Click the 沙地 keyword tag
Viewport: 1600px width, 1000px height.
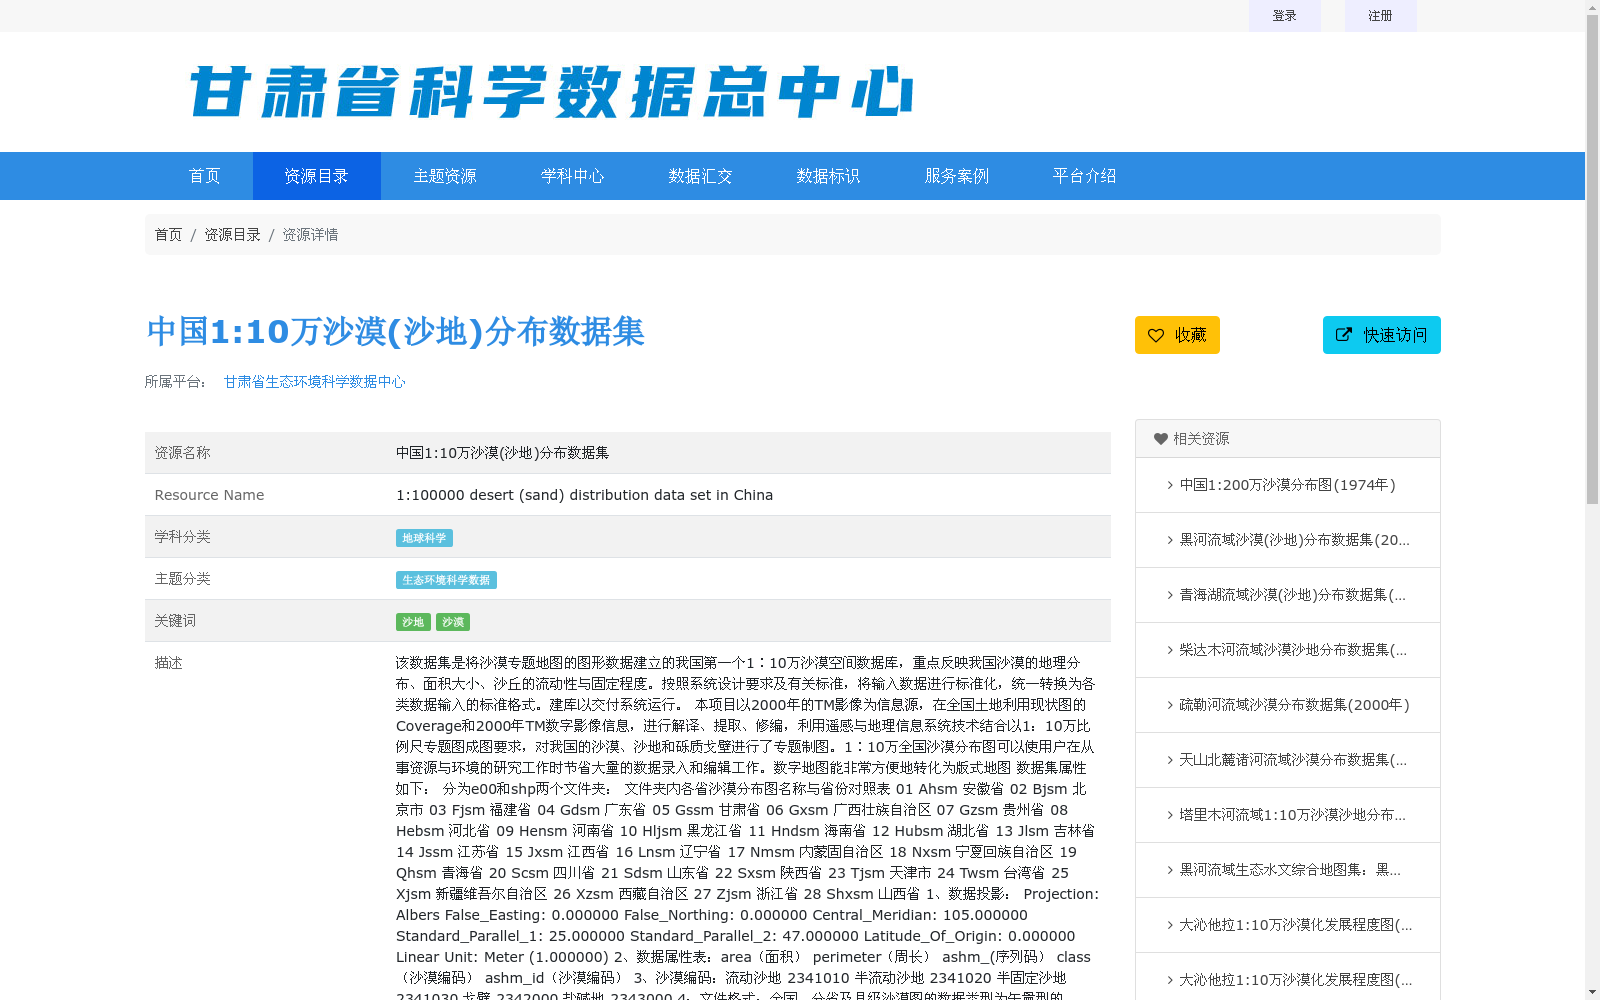coord(413,622)
